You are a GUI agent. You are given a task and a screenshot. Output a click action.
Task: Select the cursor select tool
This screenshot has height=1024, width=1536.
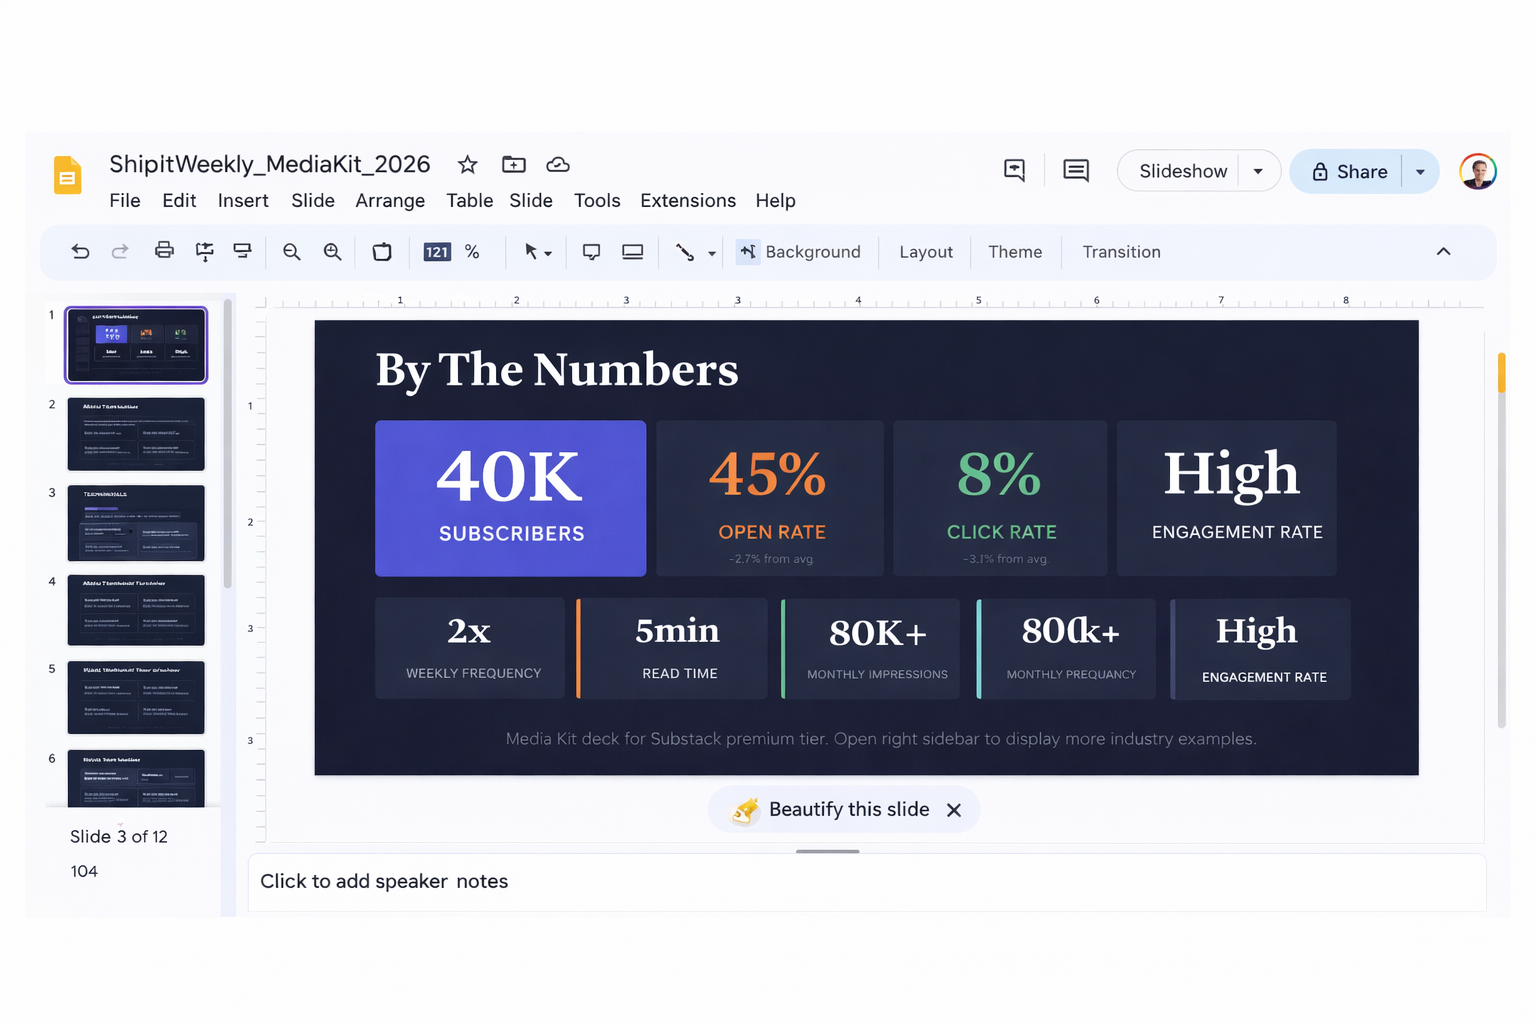pos(533,251)
